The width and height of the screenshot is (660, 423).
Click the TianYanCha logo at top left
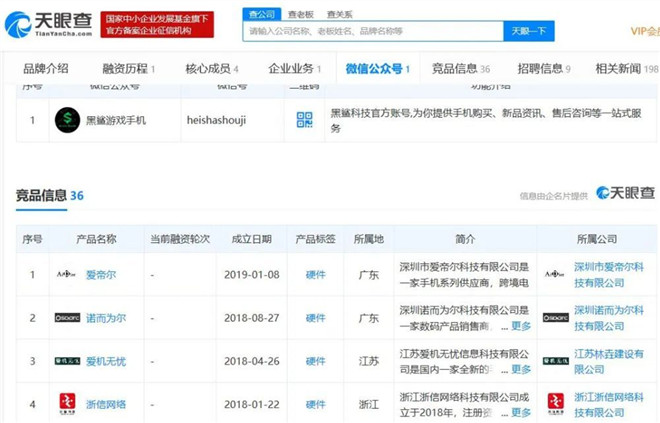click(x=48, y=24)
